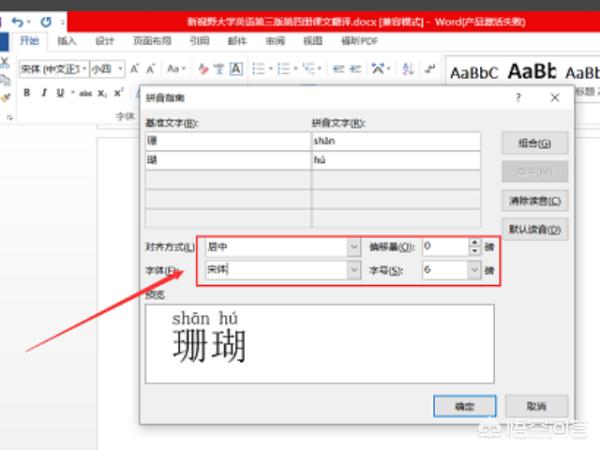Click the 默认读音 button
This screenshot has height=450, width=600.
(x=534, y=230)
